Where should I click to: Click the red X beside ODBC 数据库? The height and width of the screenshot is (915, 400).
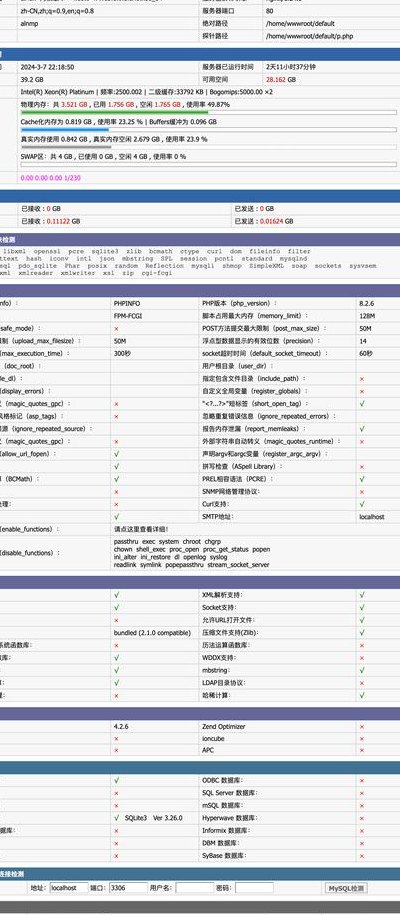(362, 780)
